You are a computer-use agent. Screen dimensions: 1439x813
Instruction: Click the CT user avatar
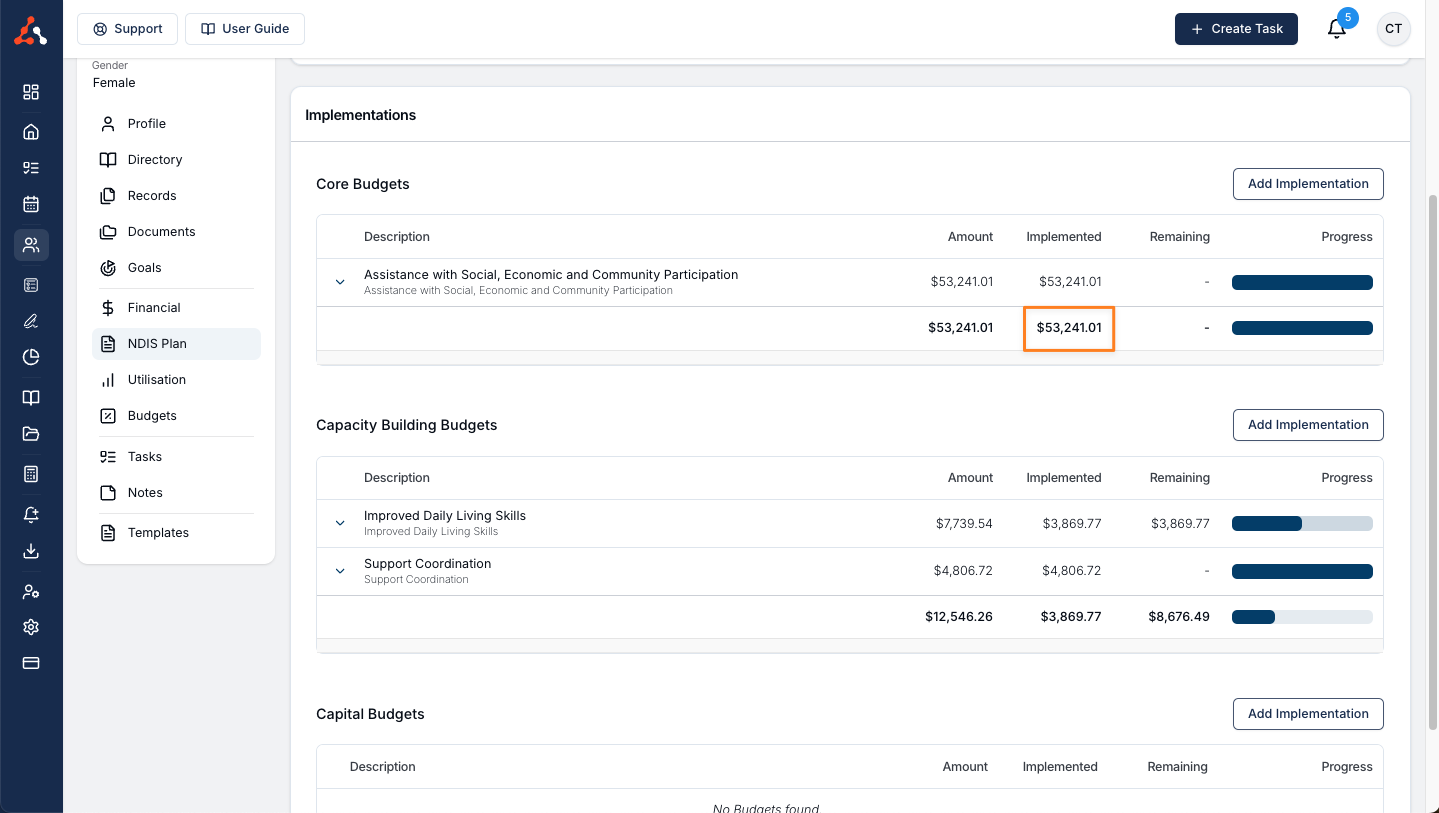point(1393,29)
